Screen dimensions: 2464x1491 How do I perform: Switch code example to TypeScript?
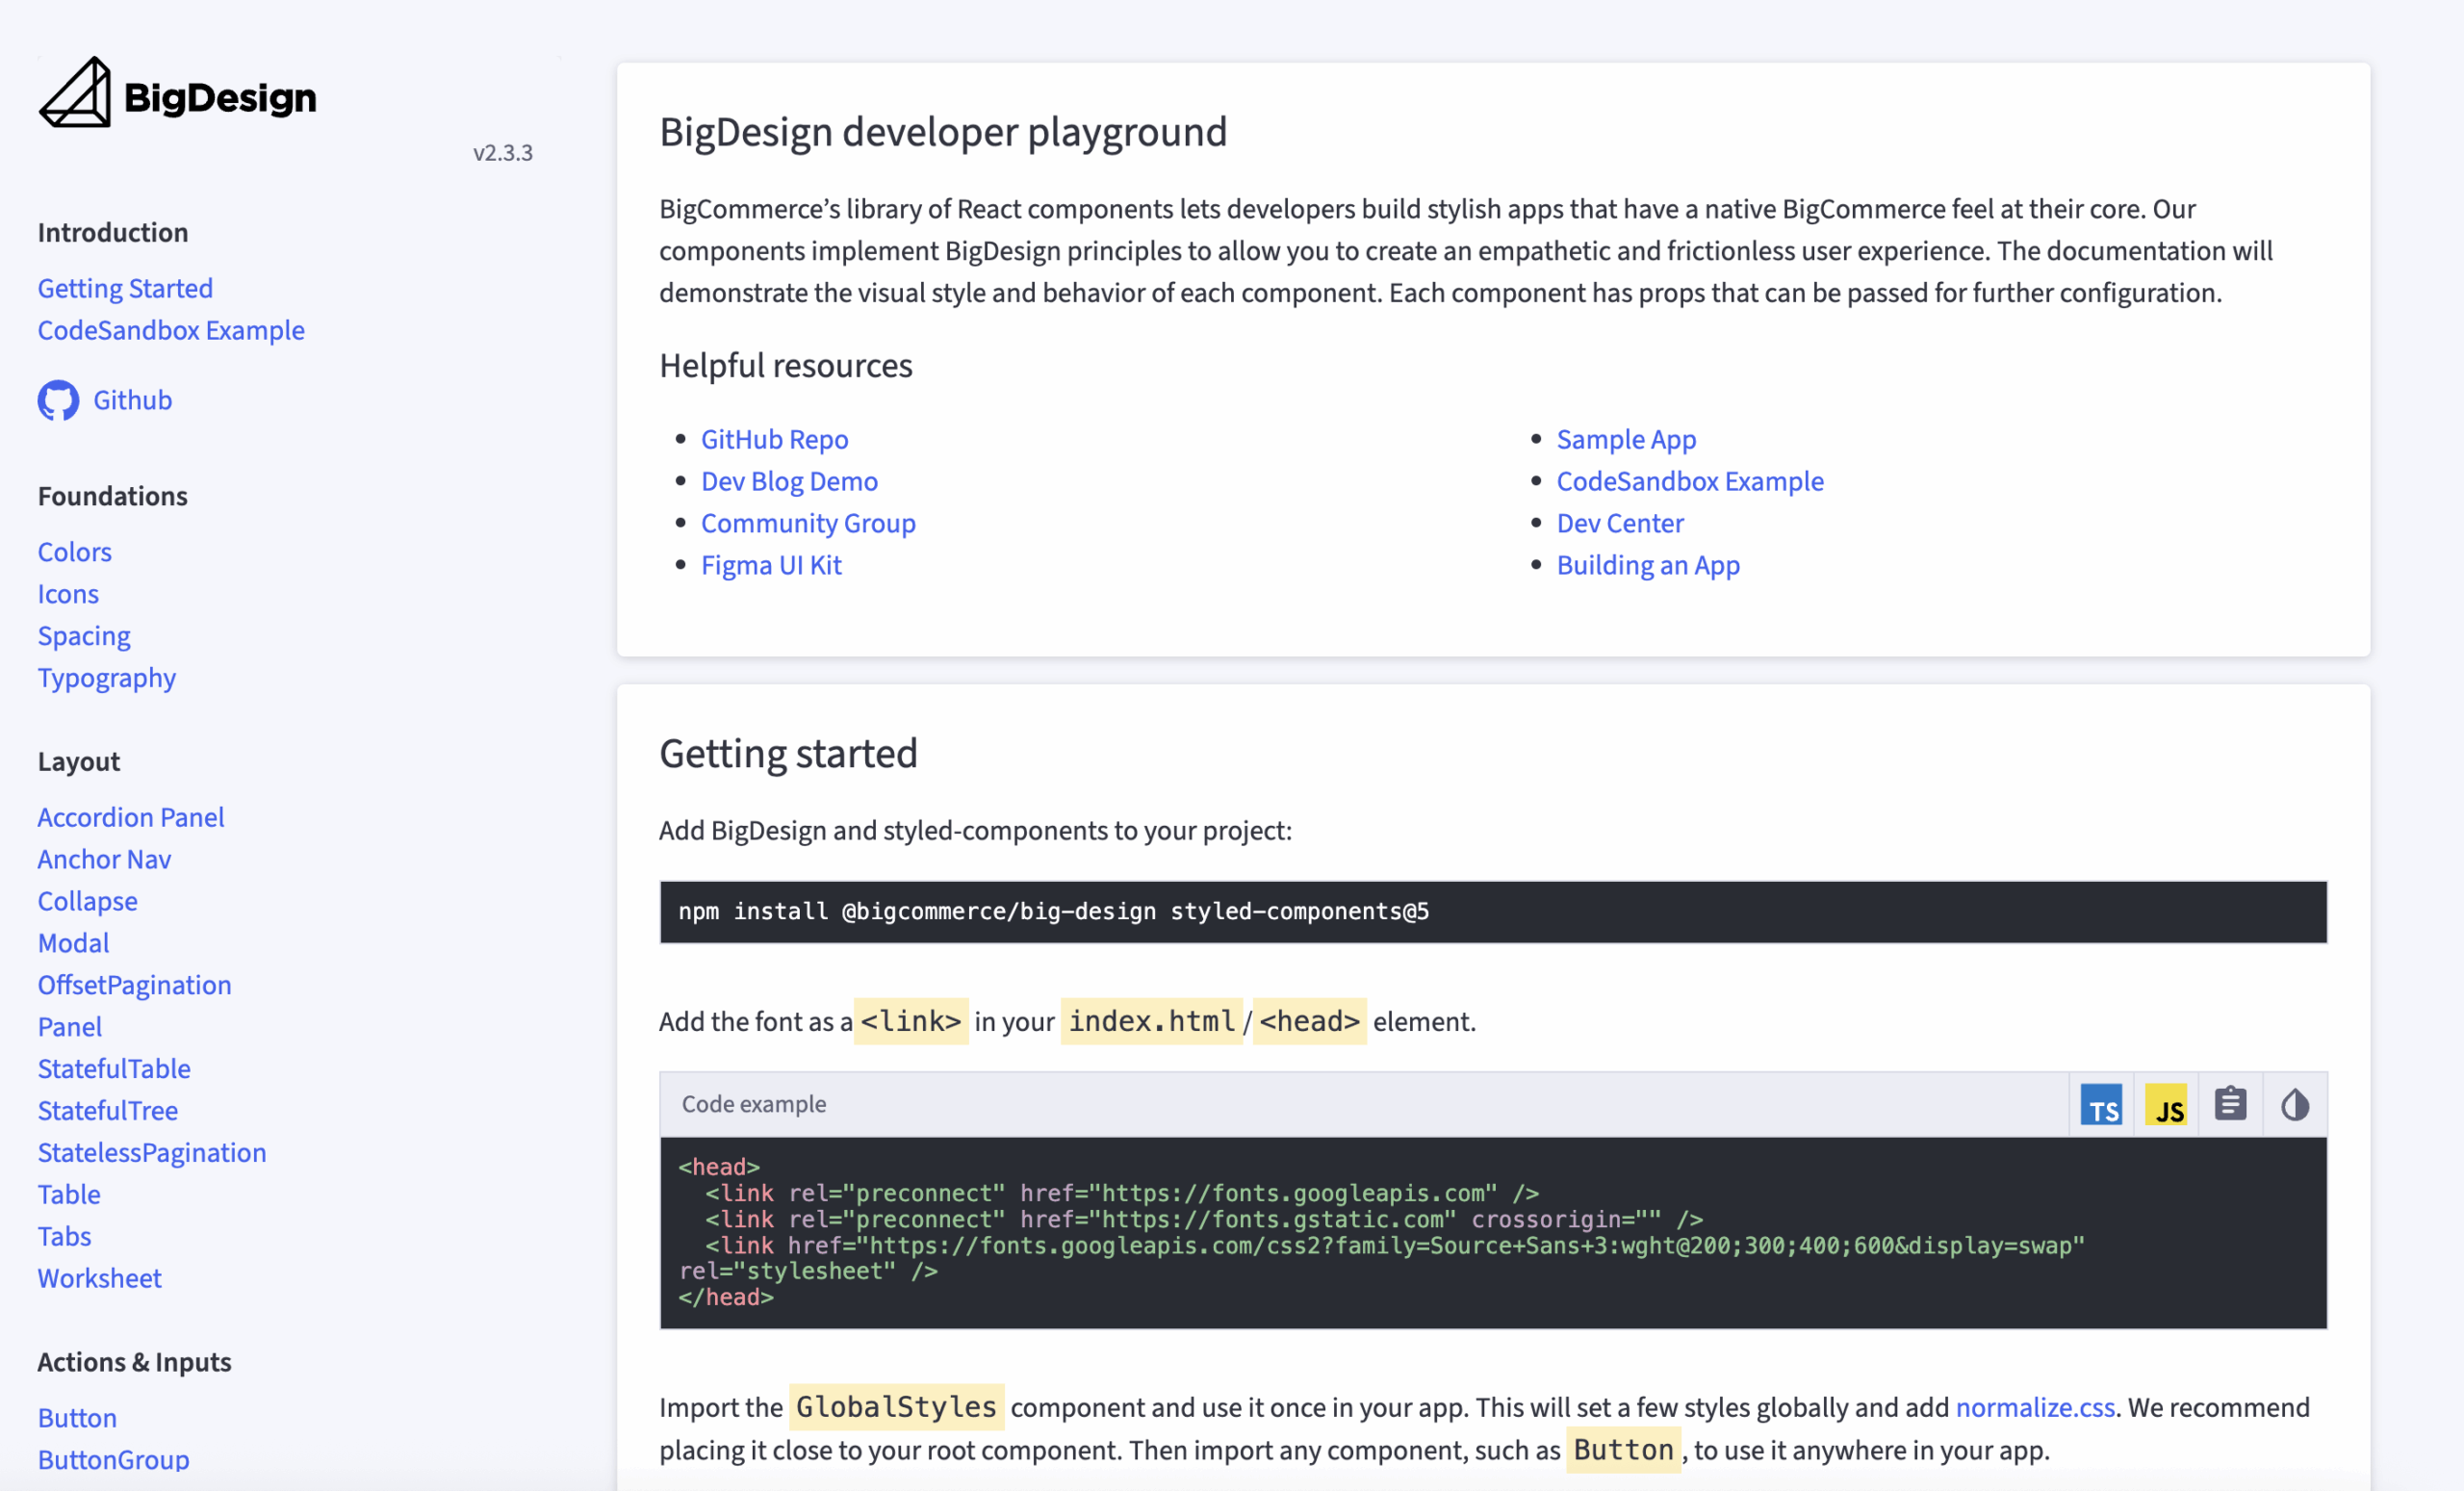click(x=2101, y=1105)
